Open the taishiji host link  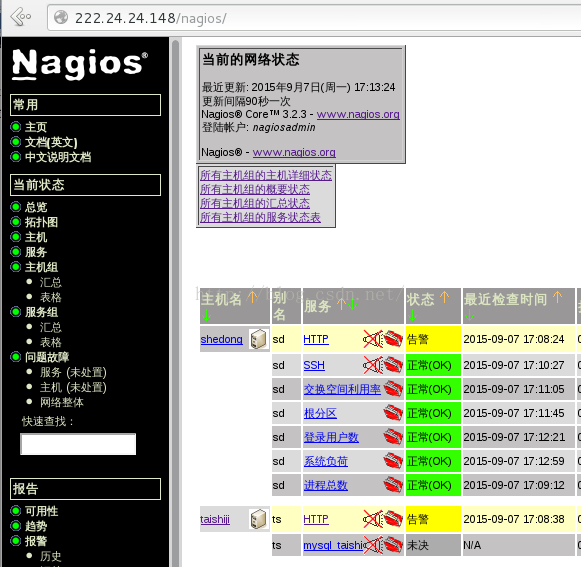click(x=215, y=519)
